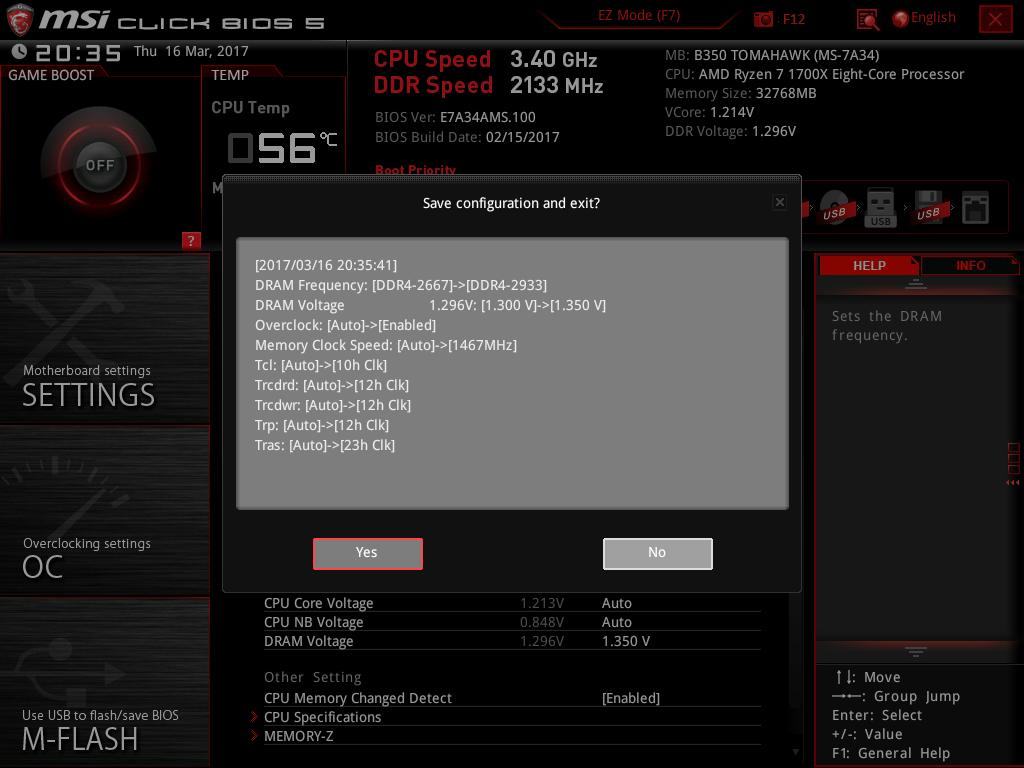Open the BIOS search icon
This screenshot has height=768, width=1024.
coord(868,20)
